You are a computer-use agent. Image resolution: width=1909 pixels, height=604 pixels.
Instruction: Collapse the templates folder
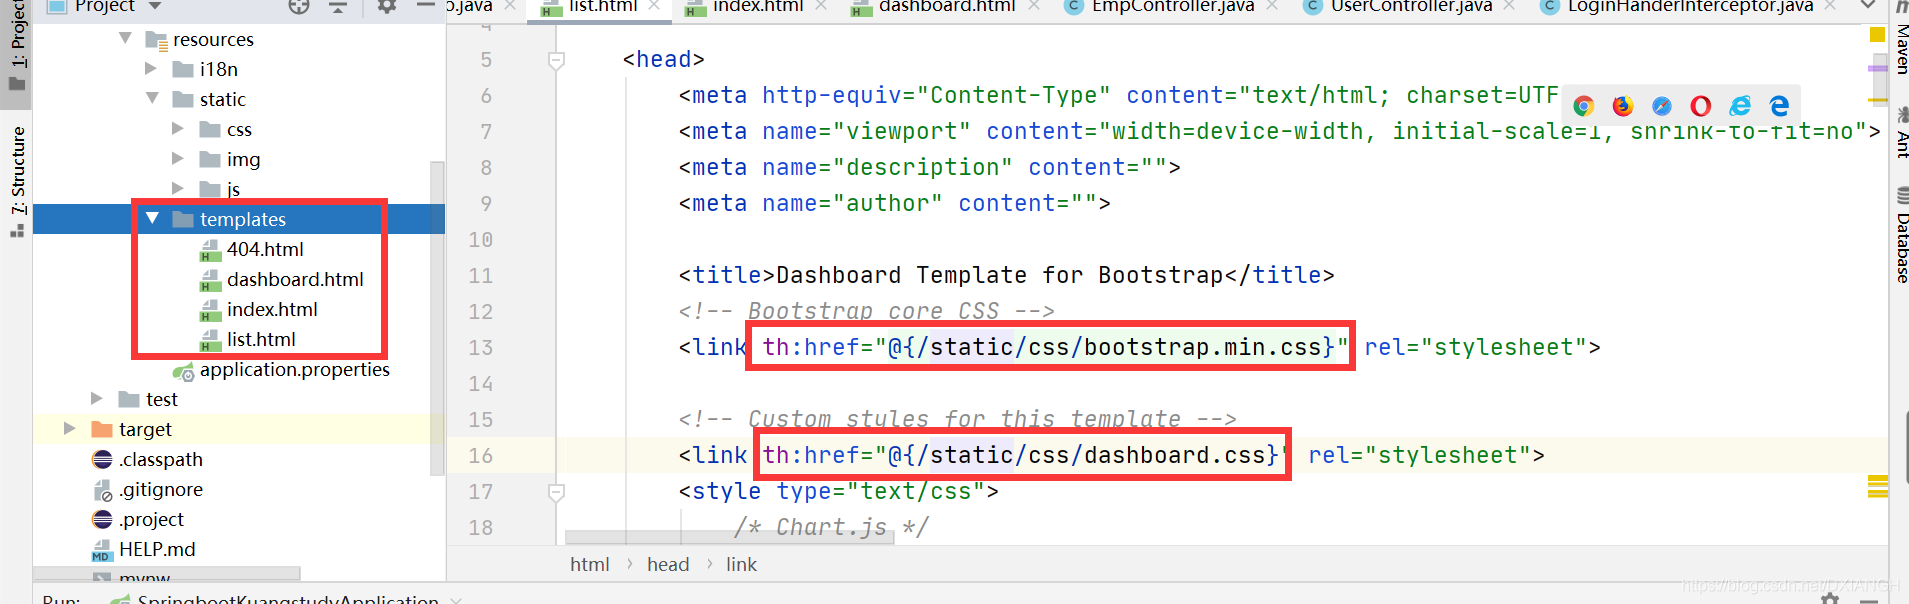tap(152, 218)
